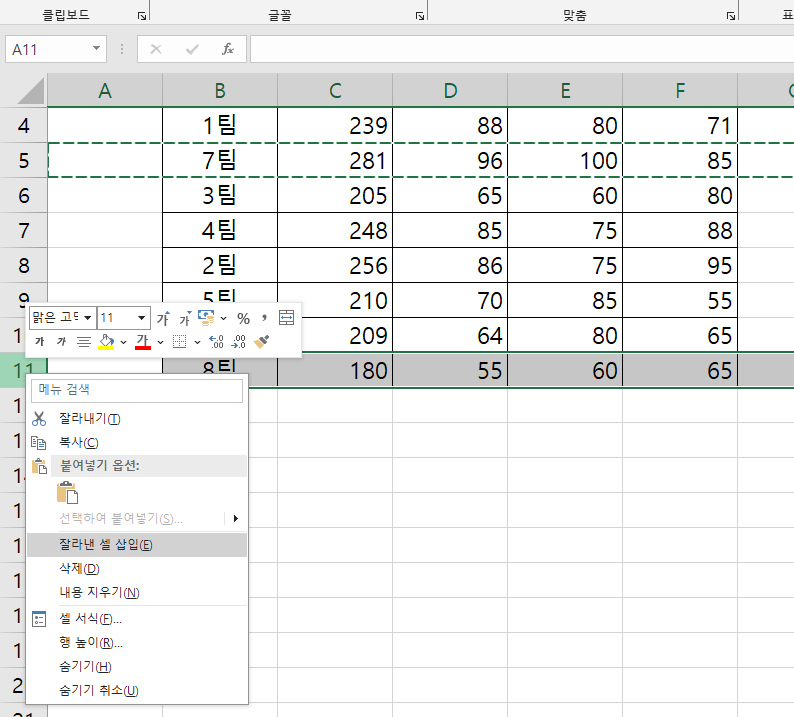Toggle bold in the mini toolbar
The image size is (794, 717).
click(x=39, y=342)
